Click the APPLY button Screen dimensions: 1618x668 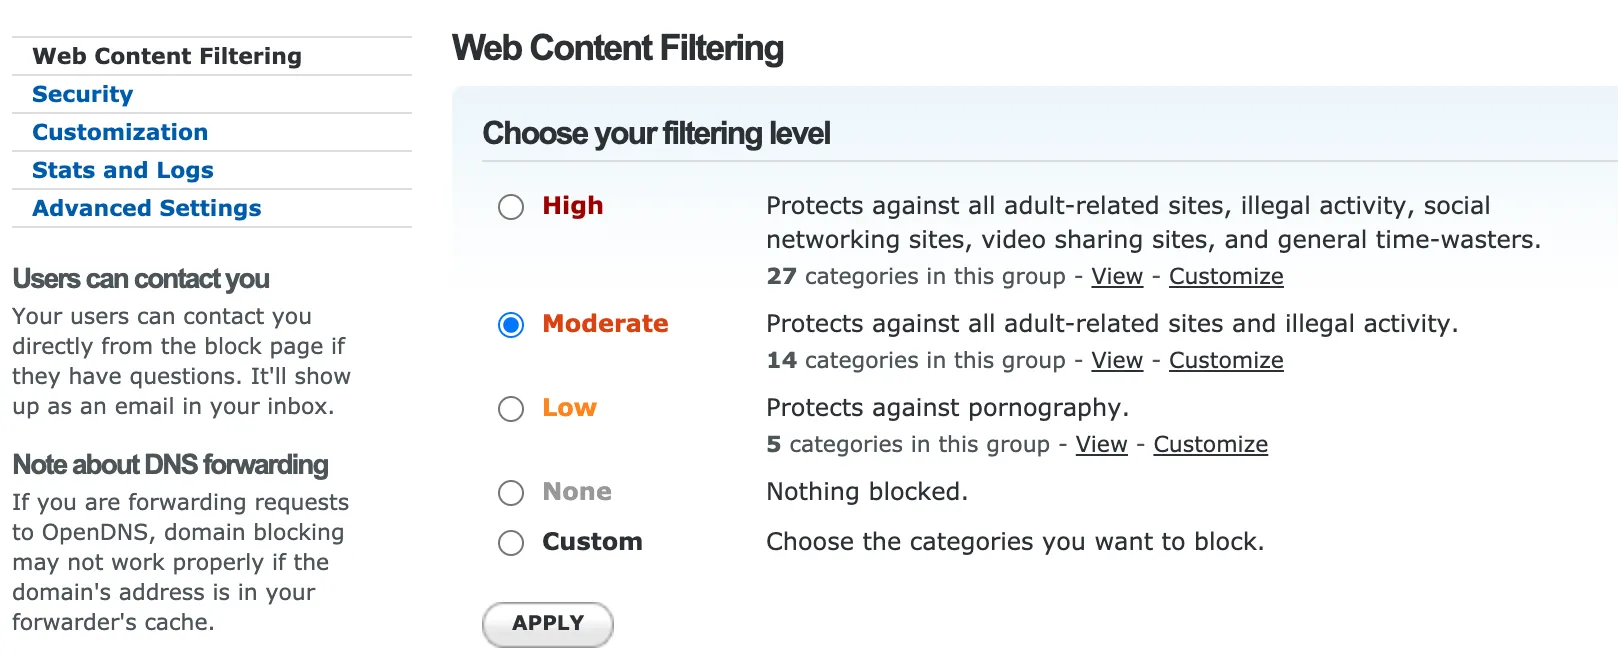pos(547,623)
